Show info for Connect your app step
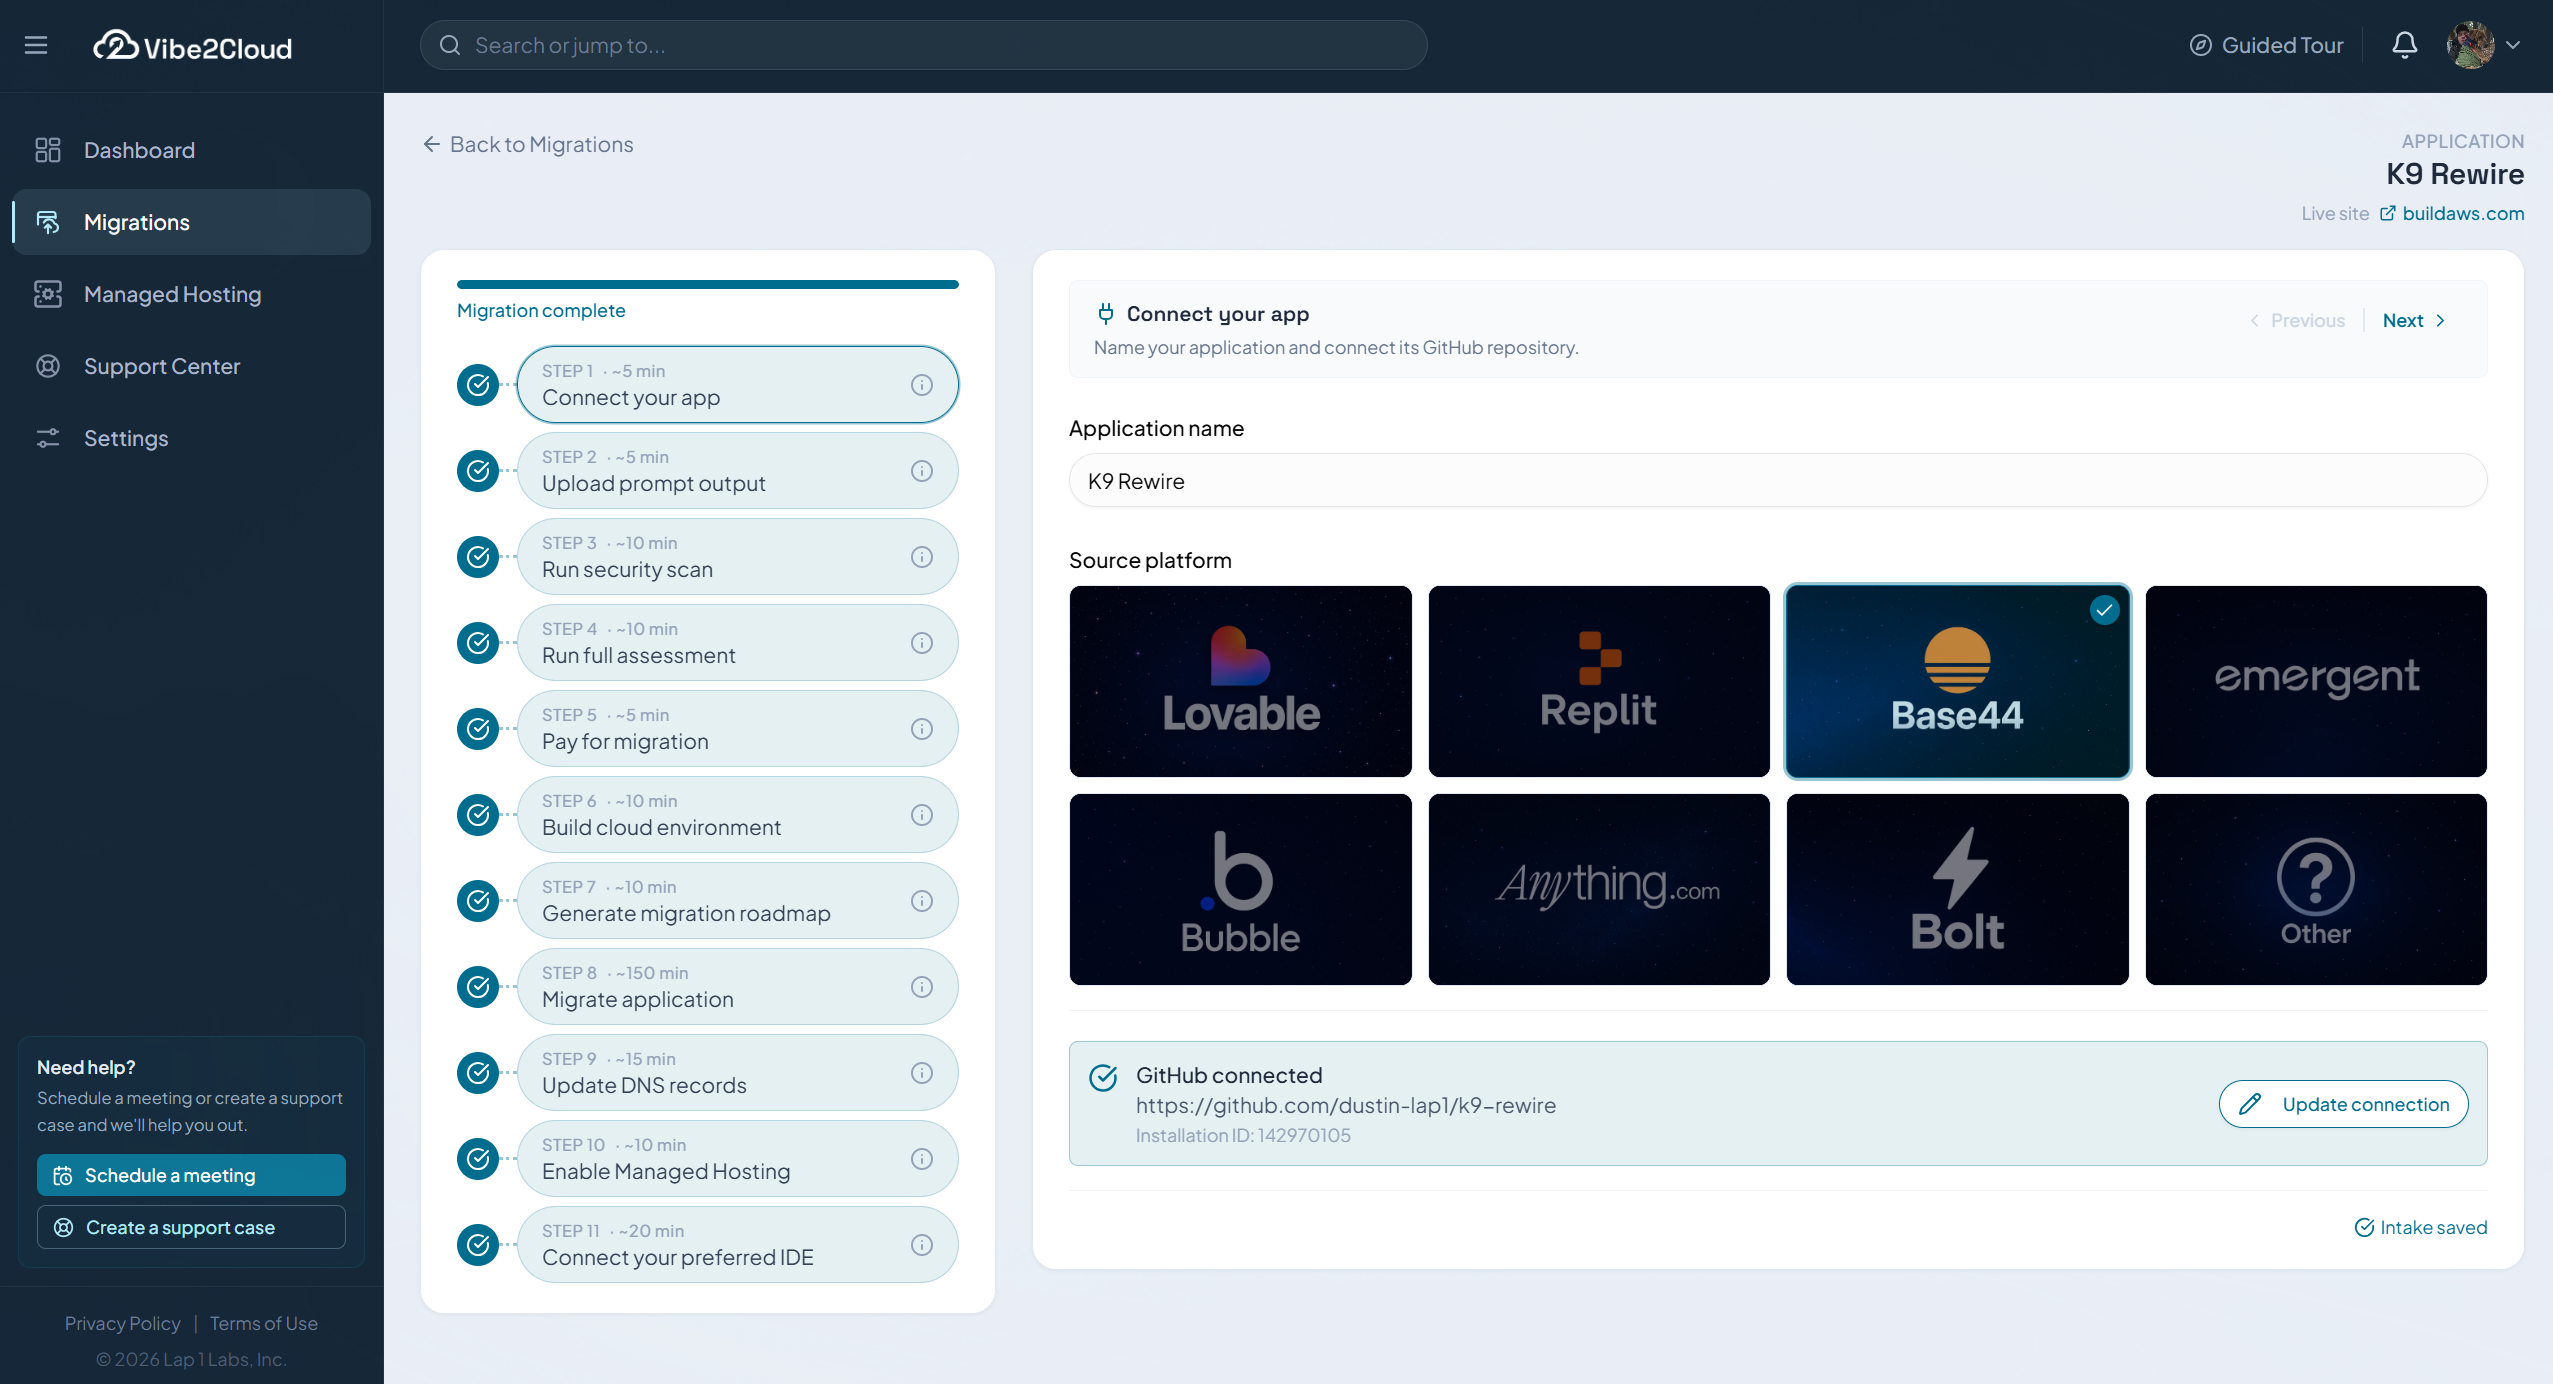Image resolution: width=2553 pixels, height=1384 pixels. coord(922,385)
